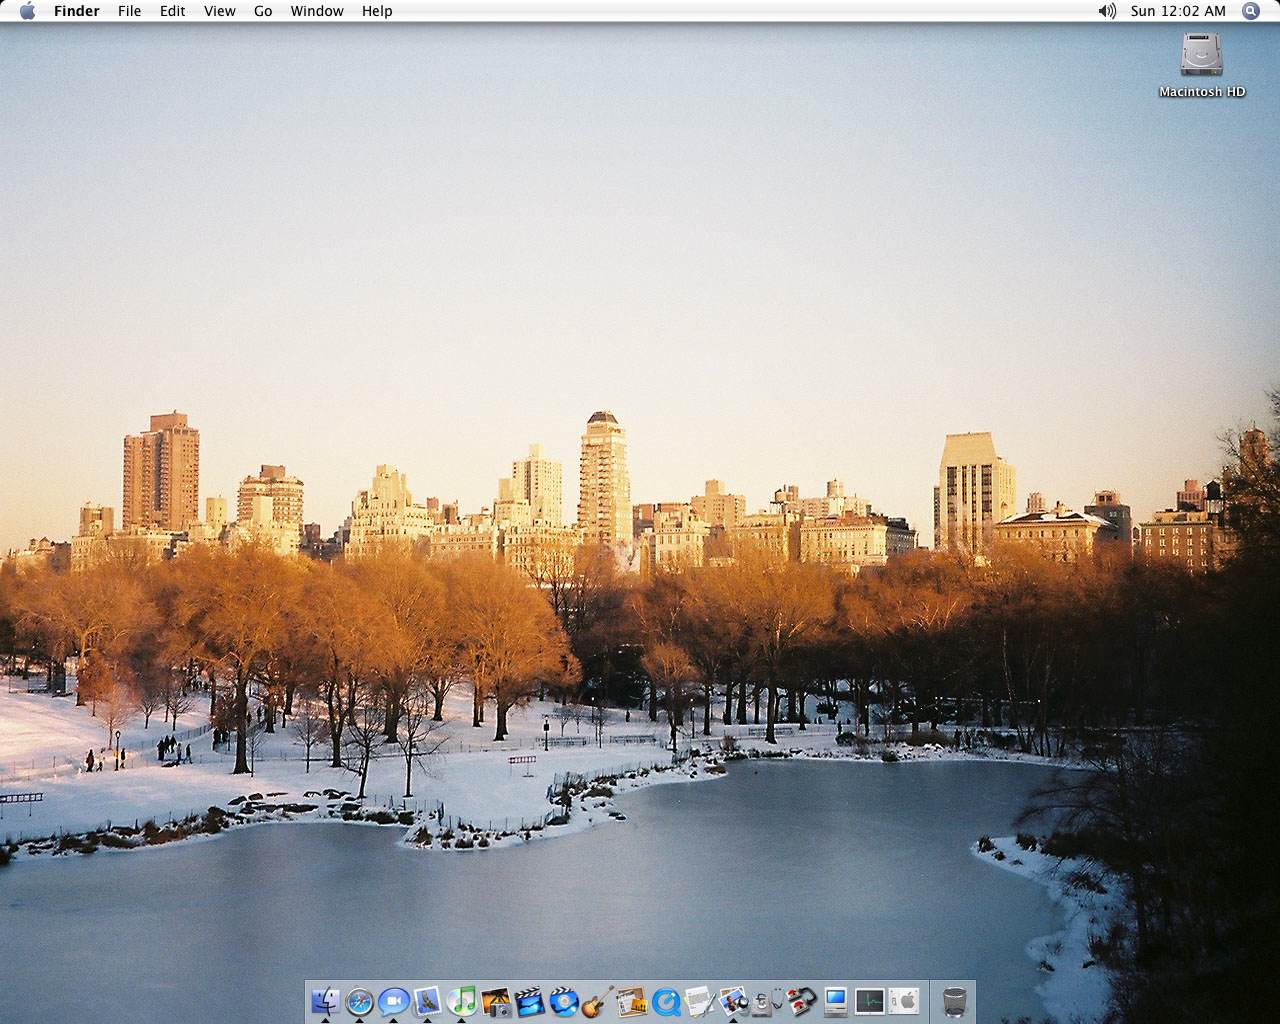Open iPhoto camera icon in Dock
1280x1024 pixels.
(x=496, y=1001)
